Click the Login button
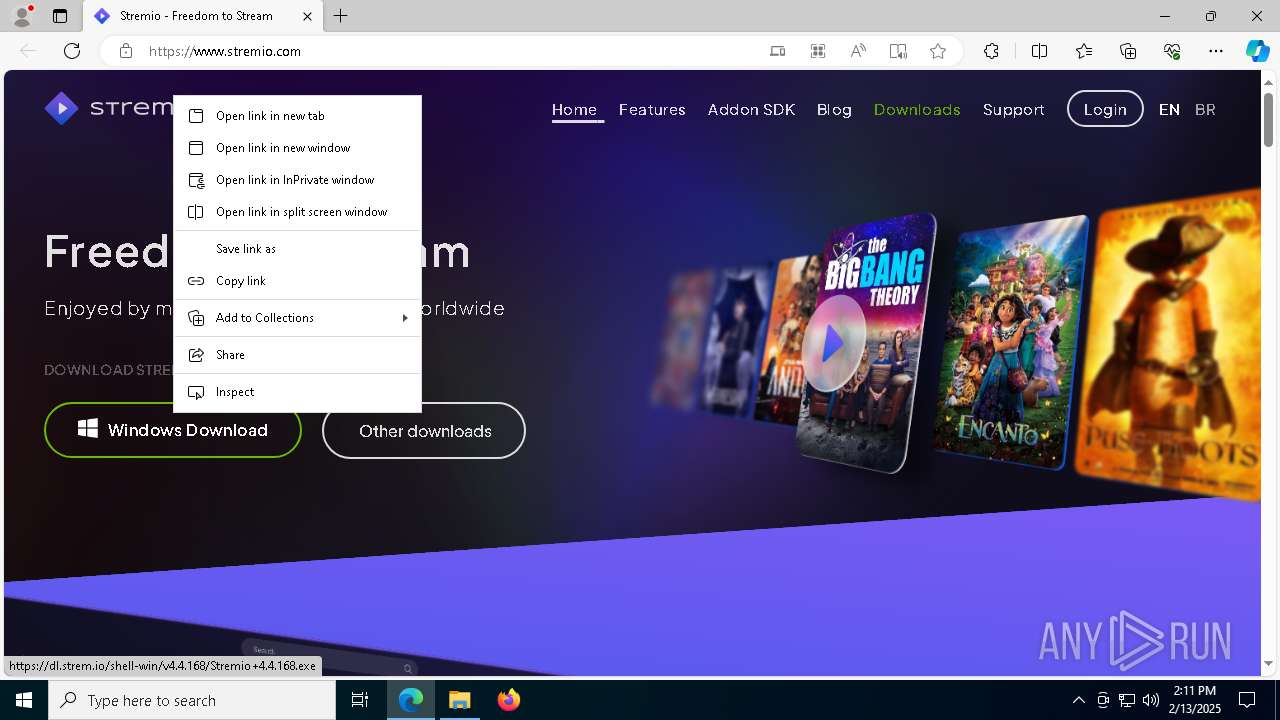Screen dimensions: 1280x720 [1105, 109]
